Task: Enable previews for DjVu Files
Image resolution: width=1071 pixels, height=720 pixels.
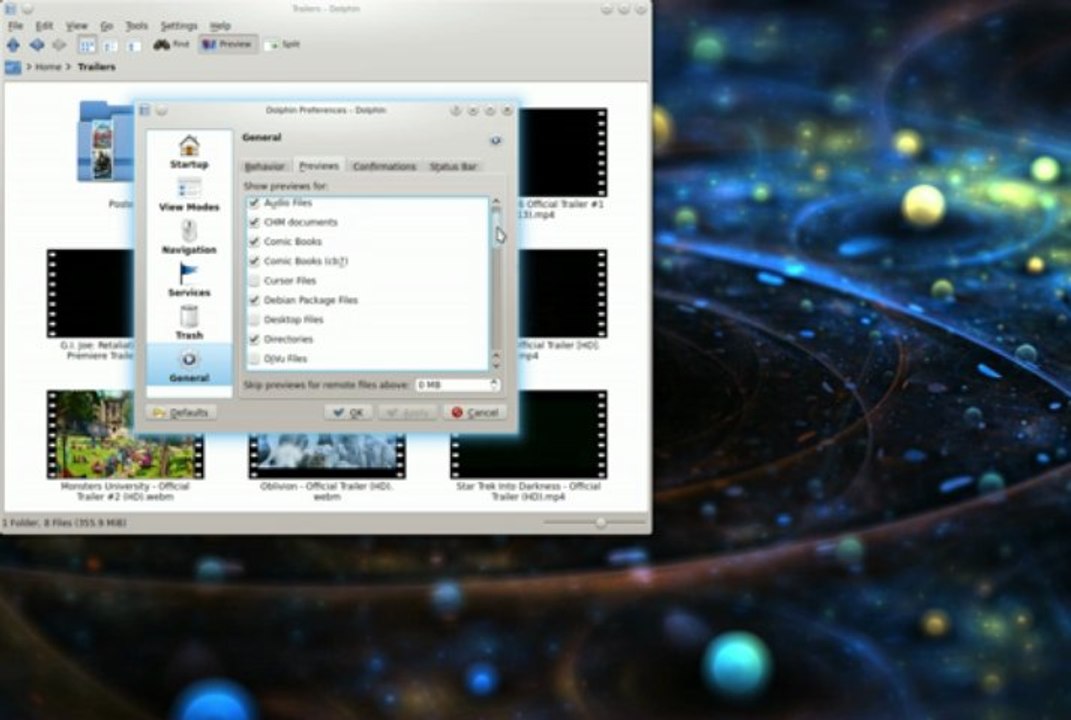Action: 254,359
